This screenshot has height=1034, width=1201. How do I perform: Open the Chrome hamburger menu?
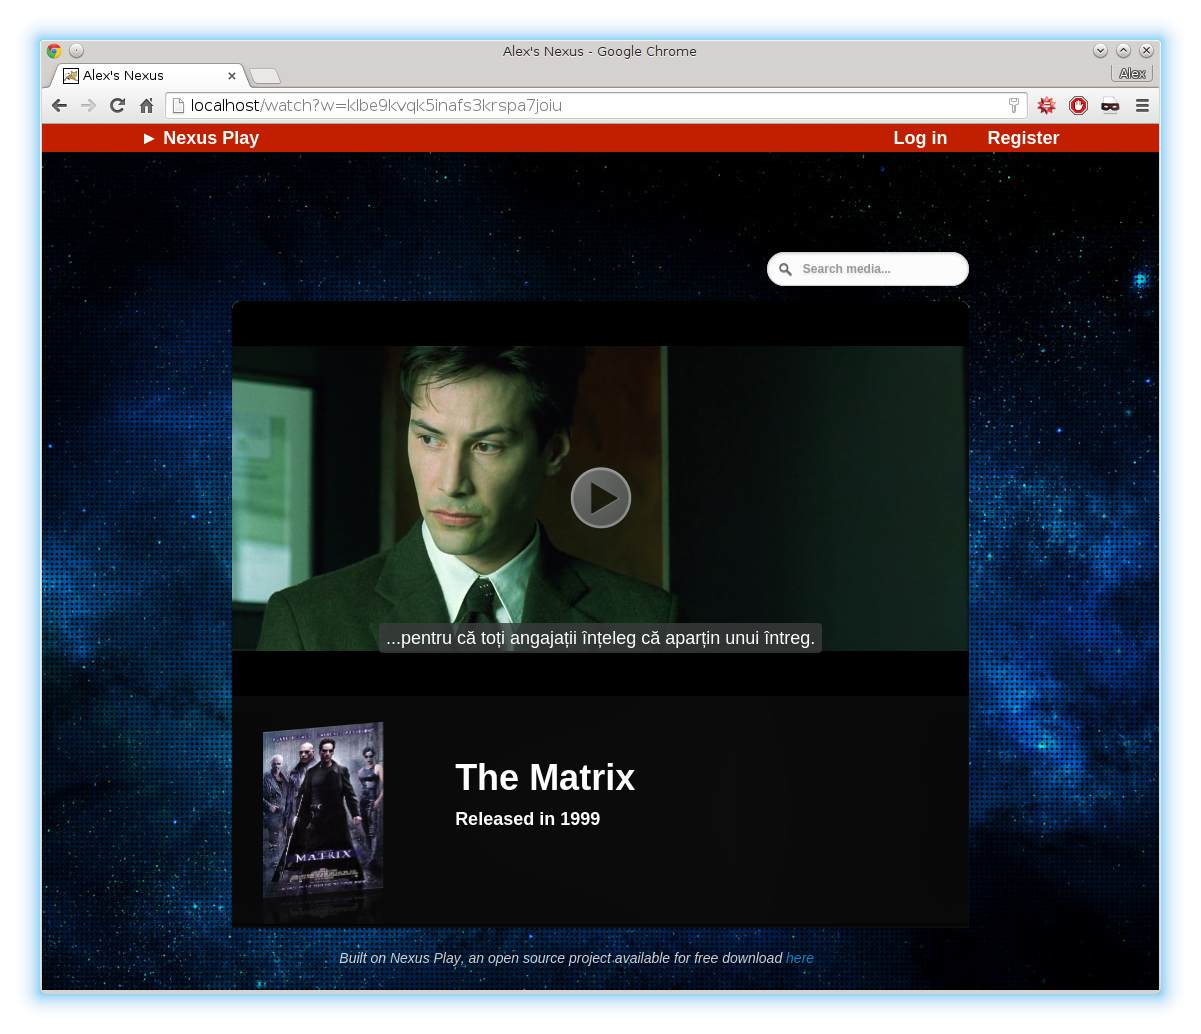(1142, 106)
